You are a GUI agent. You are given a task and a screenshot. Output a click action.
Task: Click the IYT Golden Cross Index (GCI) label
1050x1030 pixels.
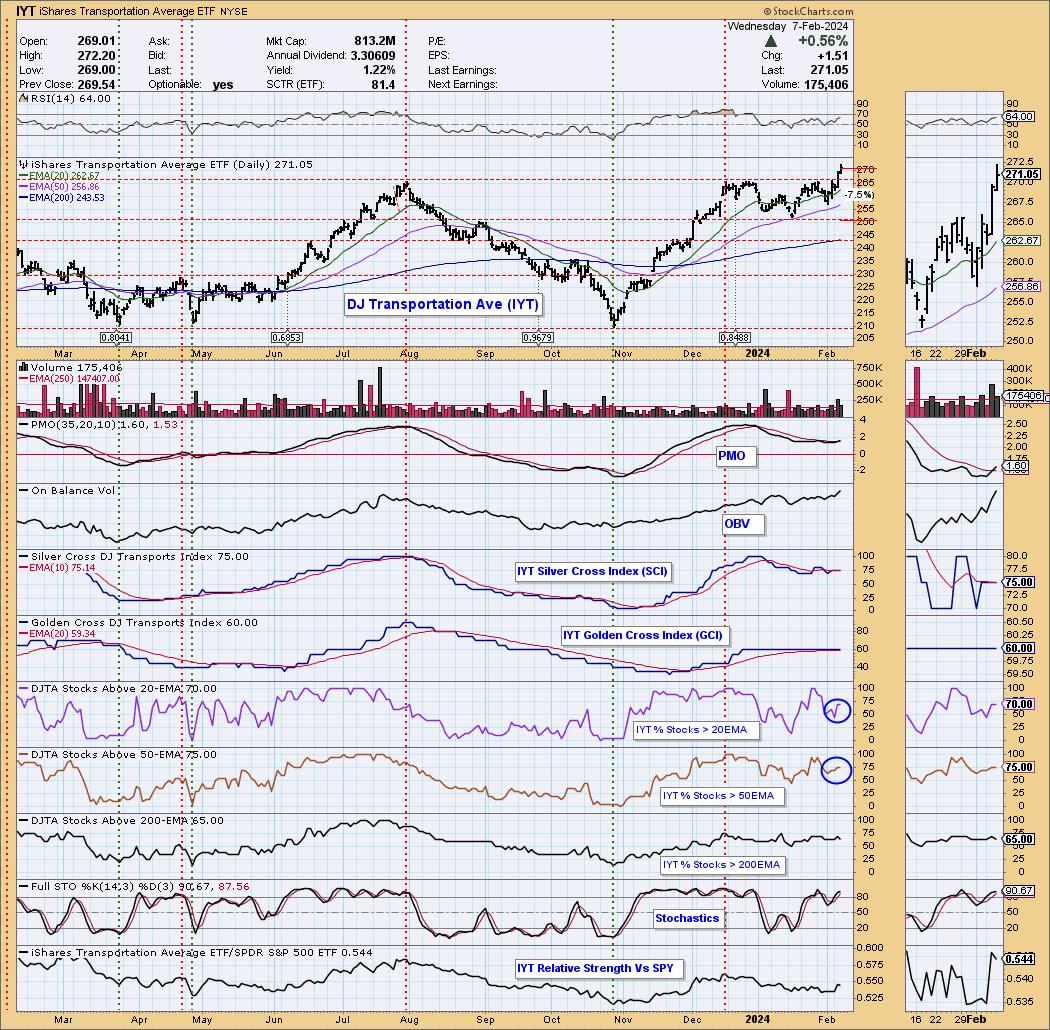[643, 635]
